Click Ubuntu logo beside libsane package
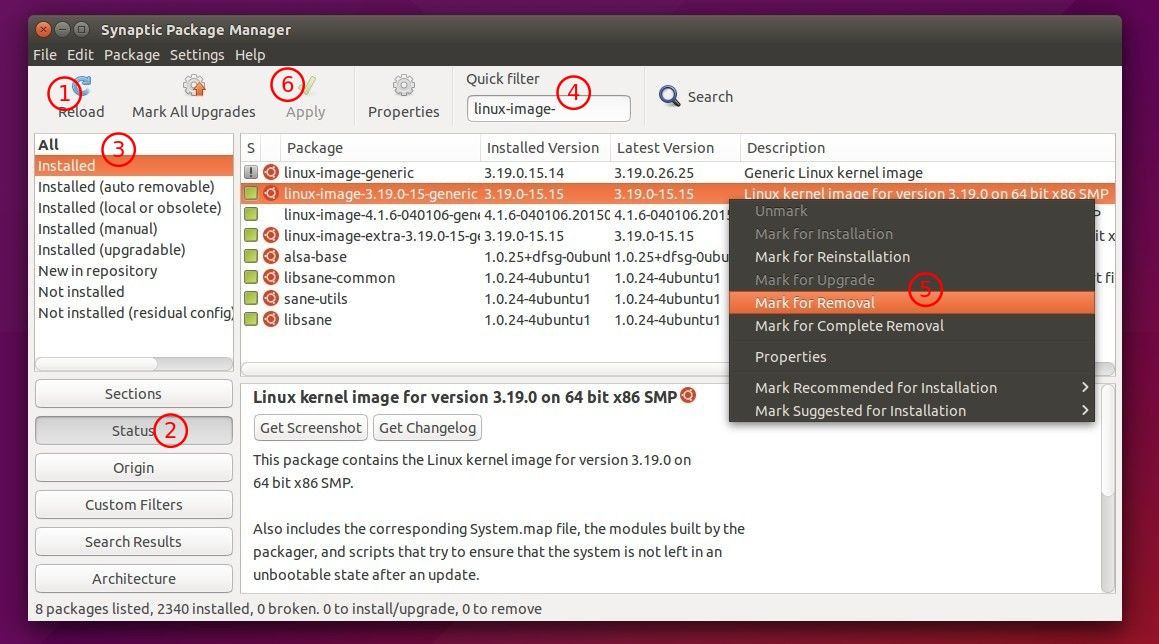This screenshot has width=1159, height=644. click(x=271, y=319)
